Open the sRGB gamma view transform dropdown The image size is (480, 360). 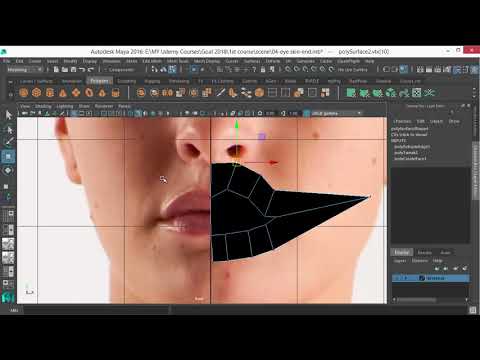pyautogui.click(x=336, y=113)
